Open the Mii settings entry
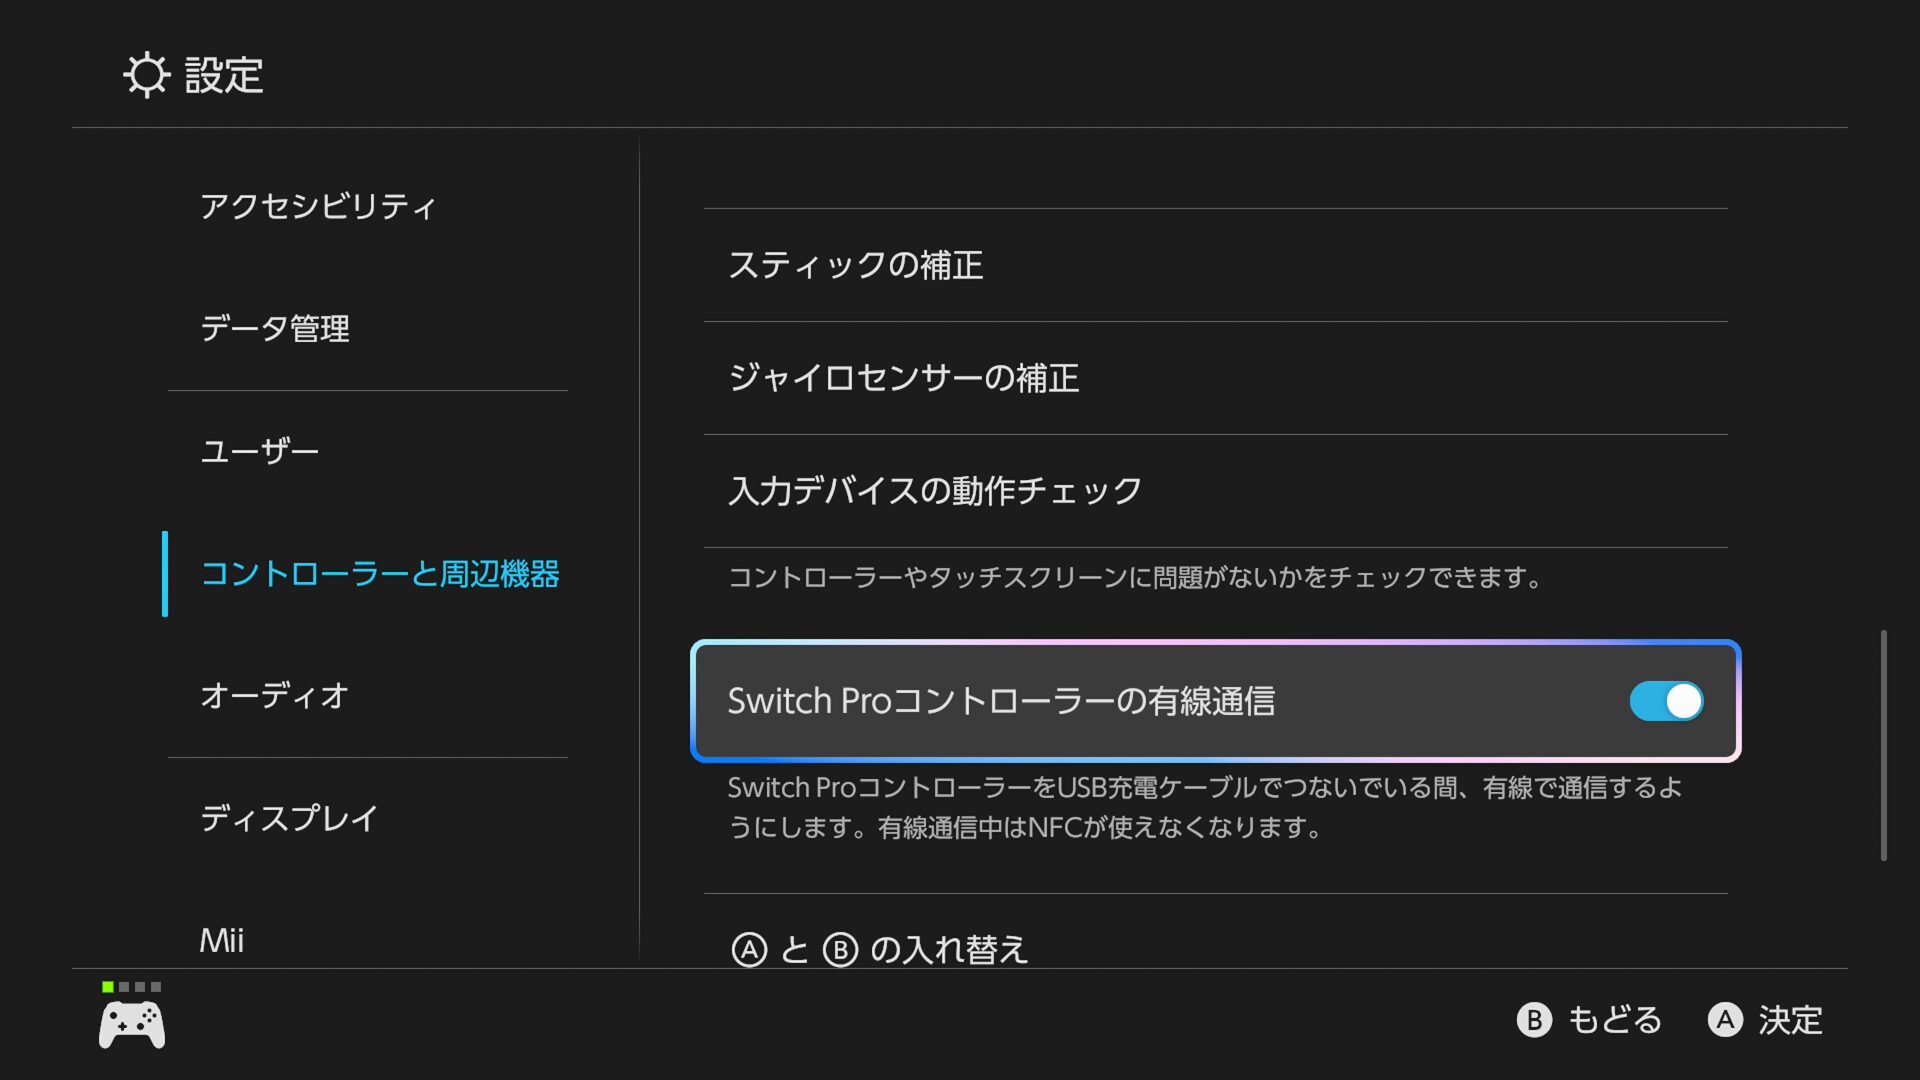This screenshot has width=1920, height=1080. (x=222, y=940)
